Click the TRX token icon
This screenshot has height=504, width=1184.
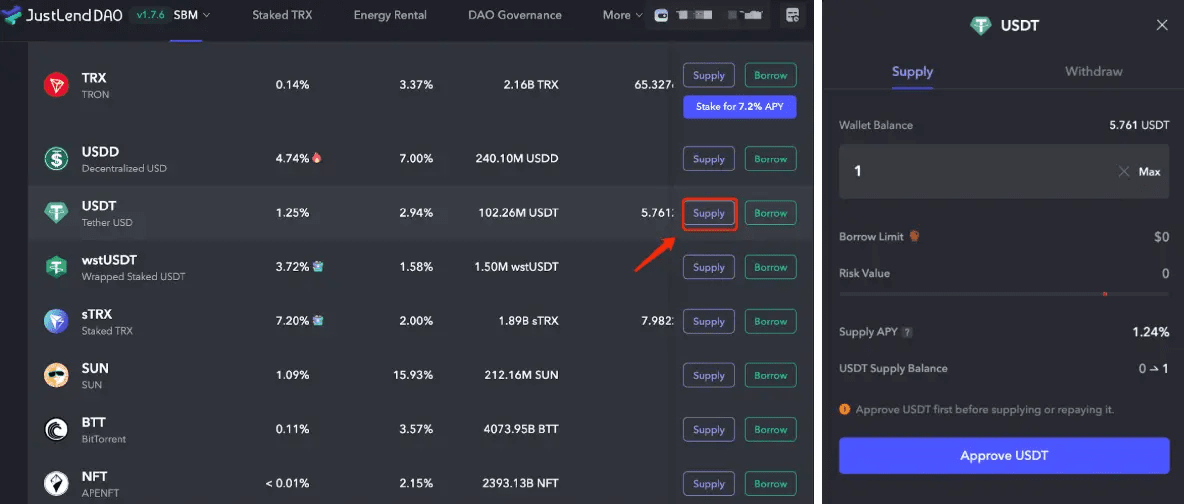(x=57, y=85)
